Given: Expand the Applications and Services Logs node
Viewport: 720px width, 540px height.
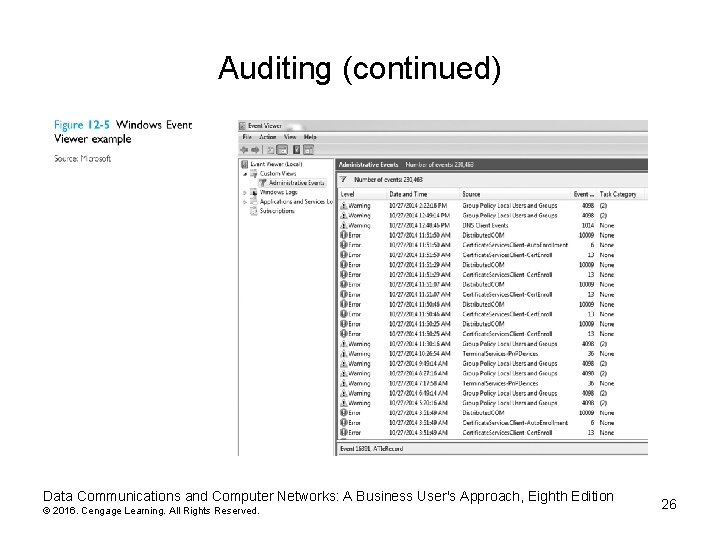Looking at the screenshot, I should pos(245,202).
